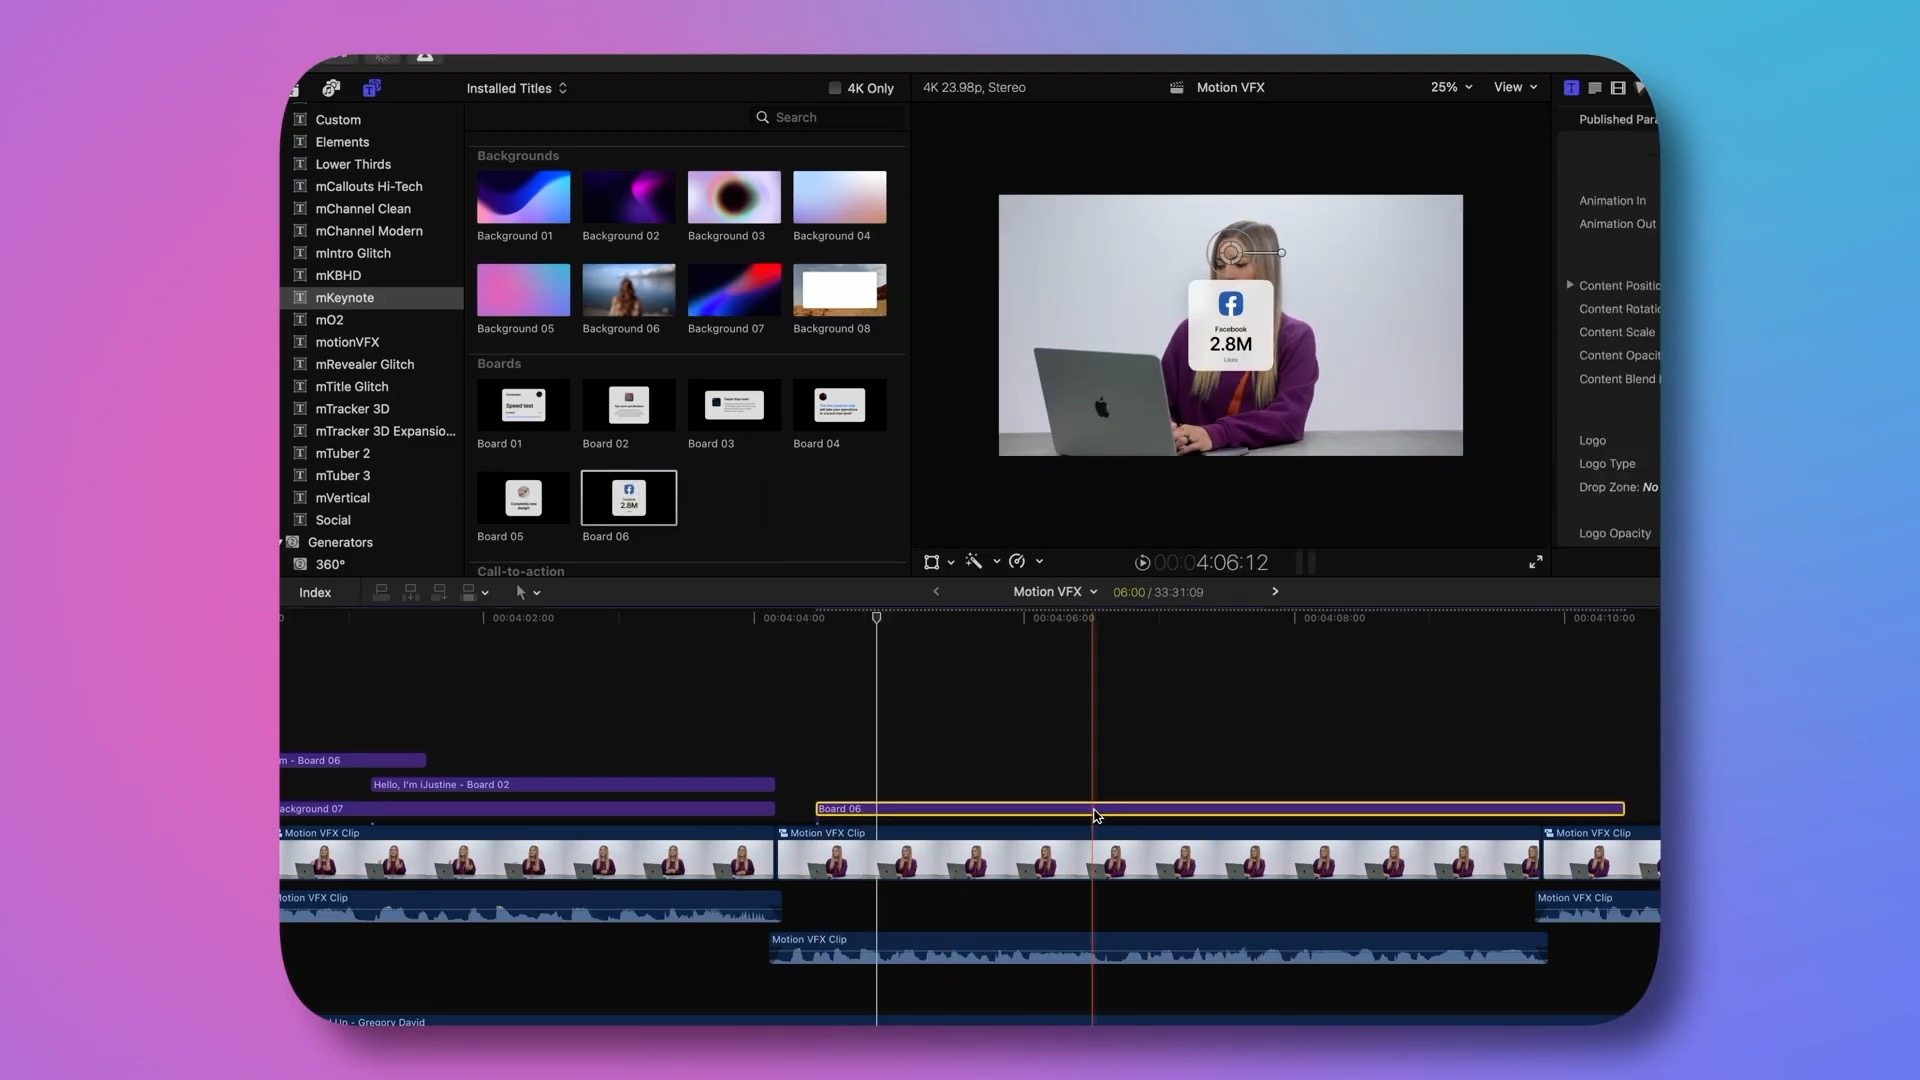Open the Photos and Audio sidebar
Screen dimensions: 1920x1080
pyautogui.click(x=331, y=88)
